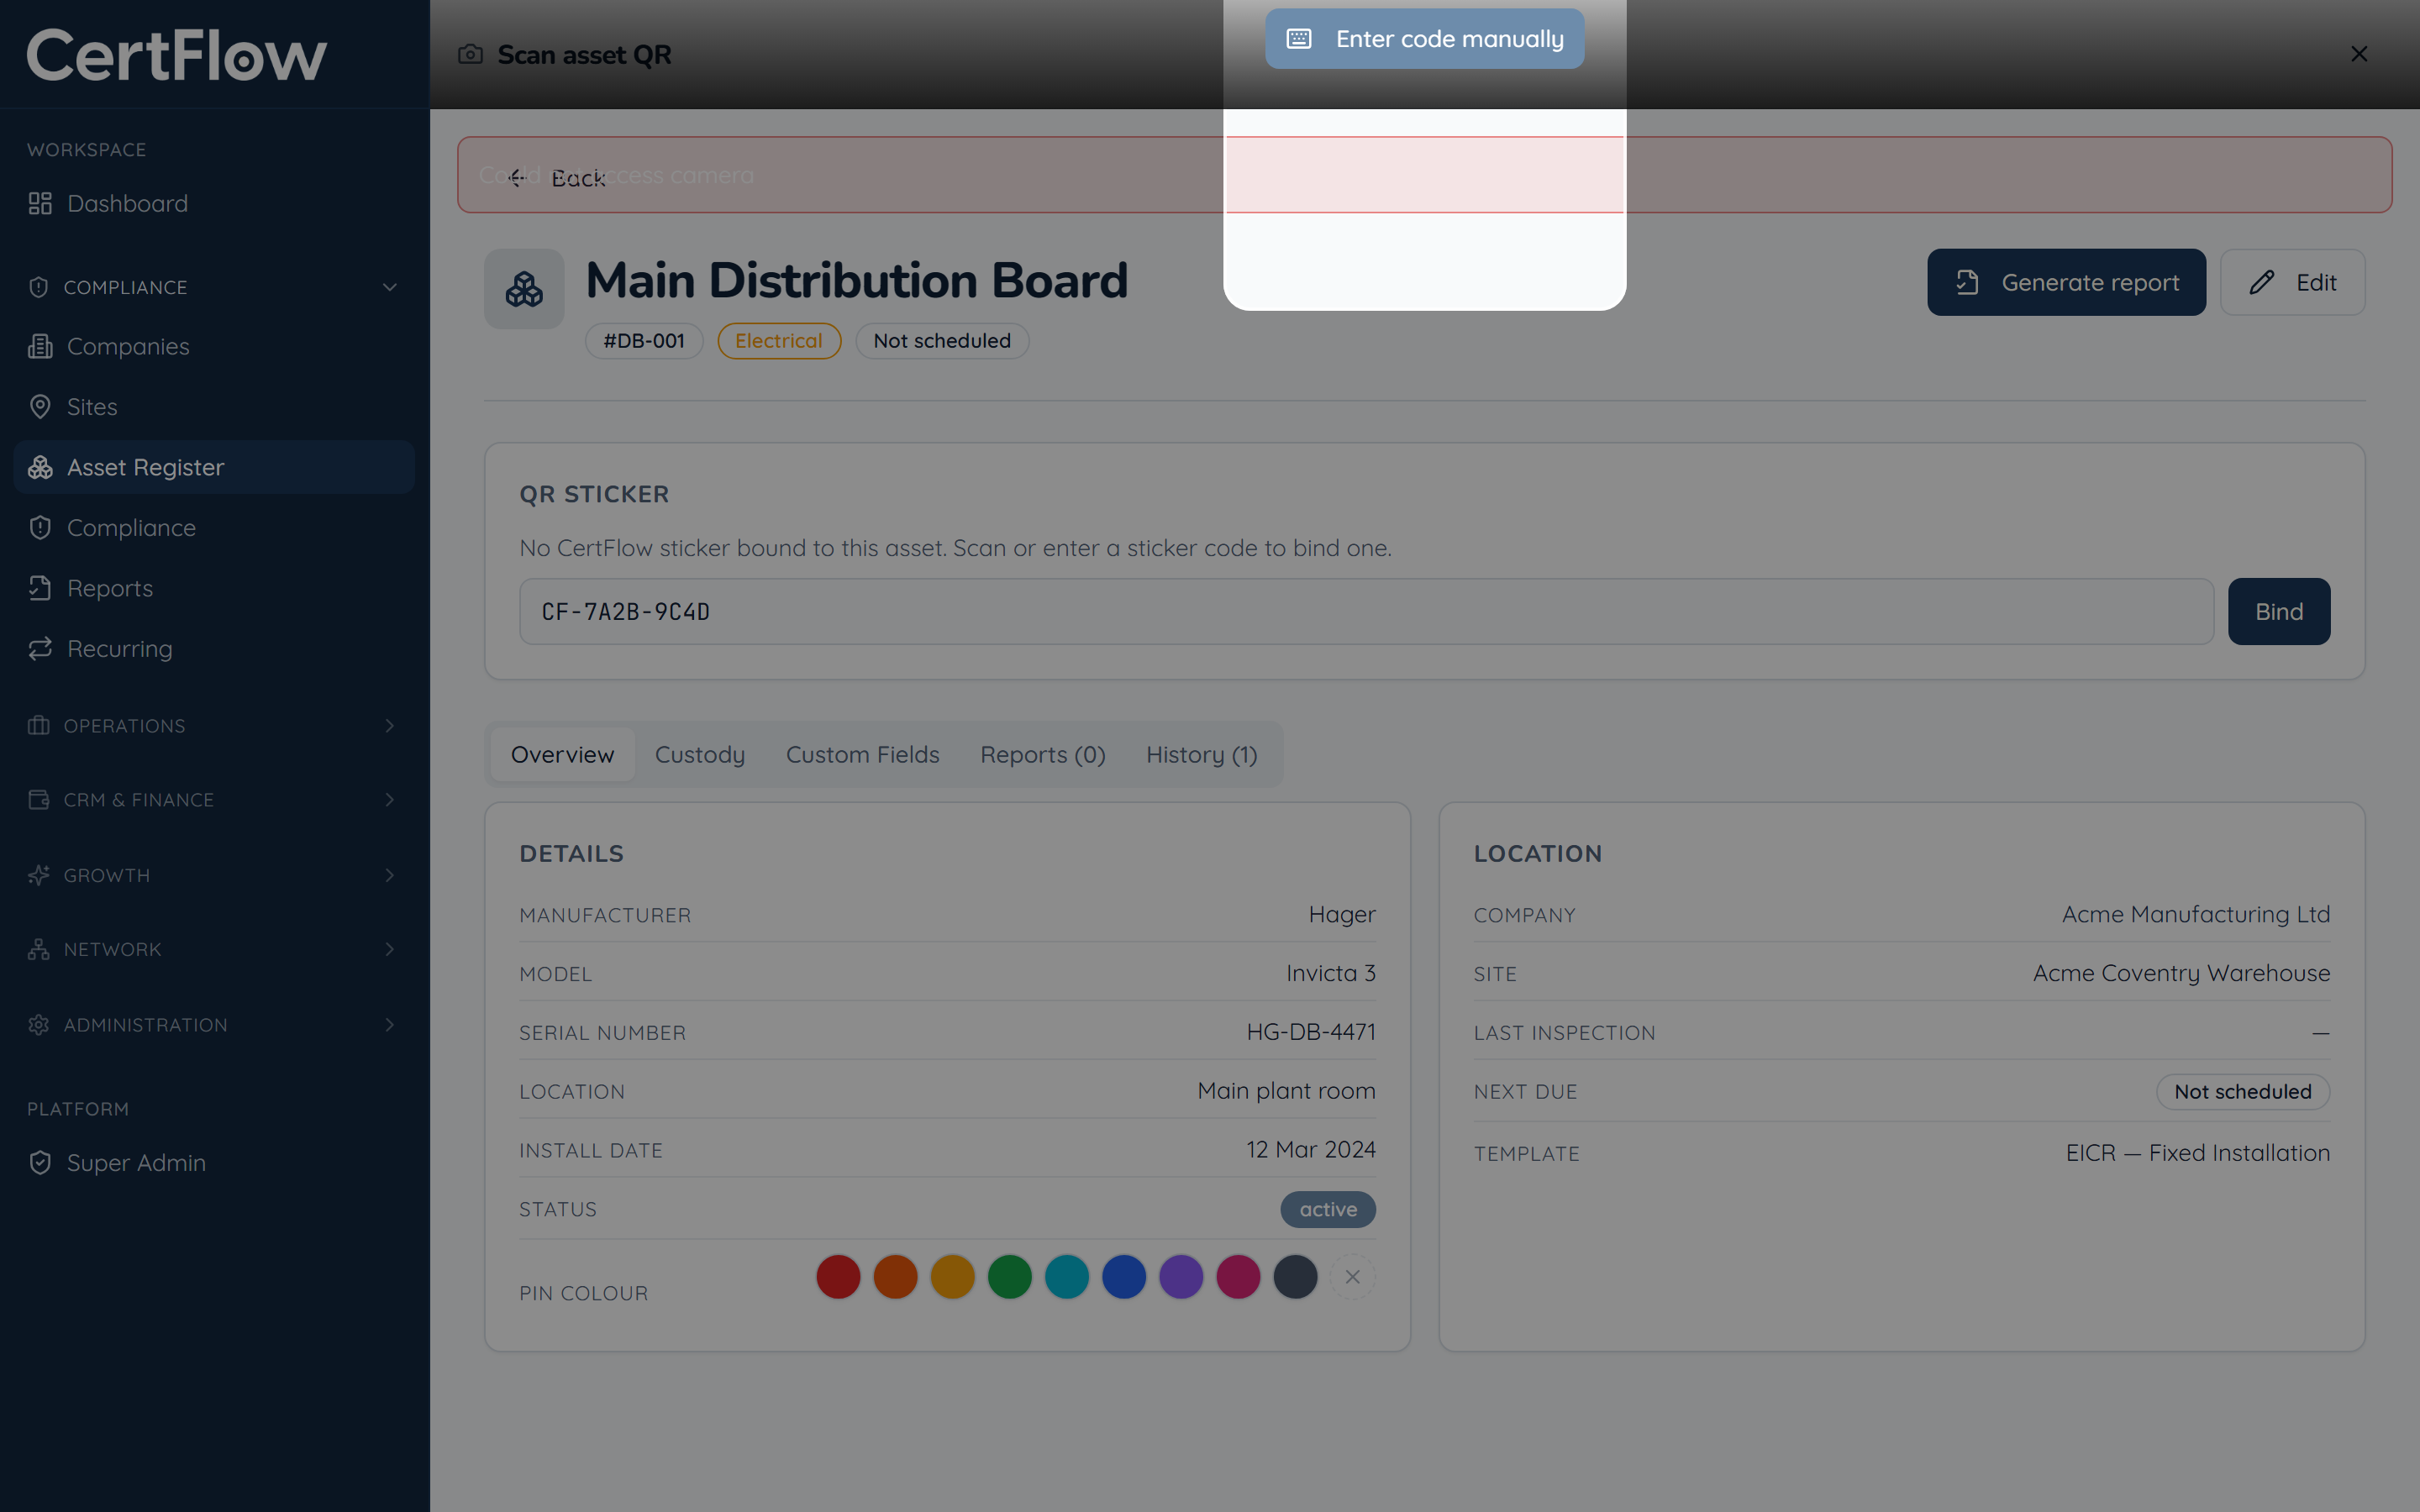Pick the amber pin colour
The width and height of the screenshot is (2420, 1512).
coord(952,1277)
